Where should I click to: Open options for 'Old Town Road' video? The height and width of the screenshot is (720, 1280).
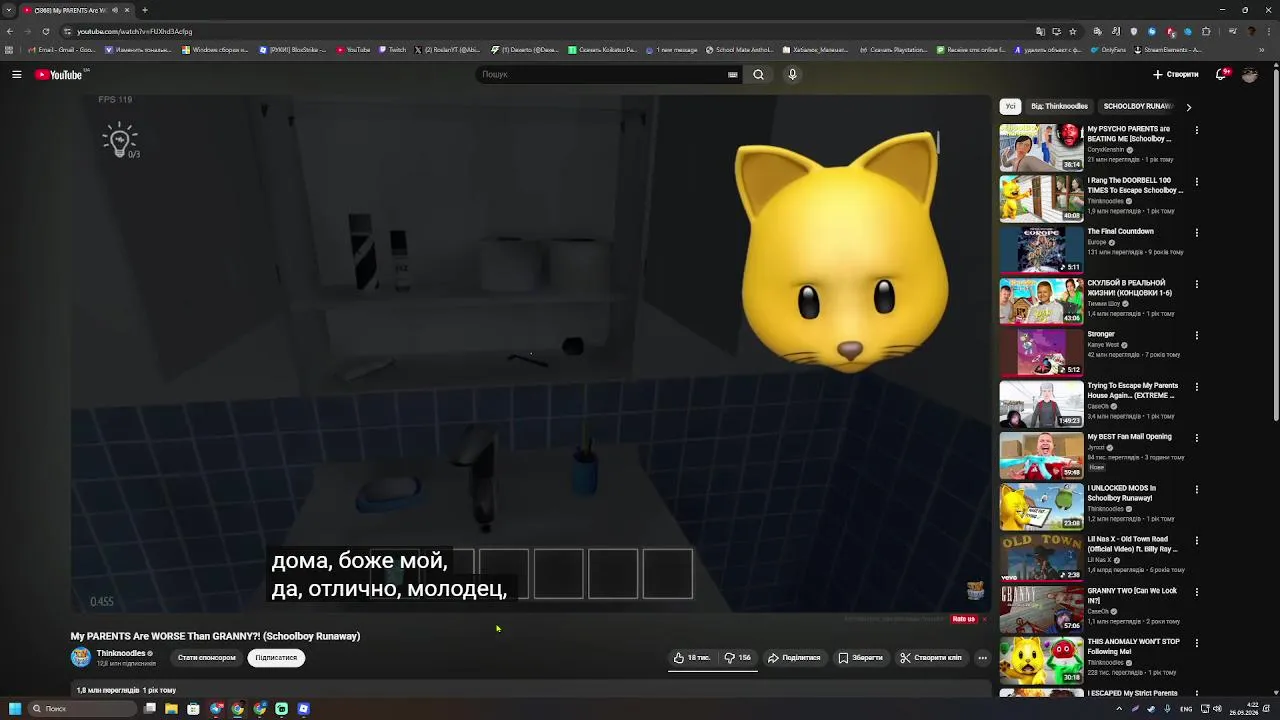click(x=1196, y=541)
